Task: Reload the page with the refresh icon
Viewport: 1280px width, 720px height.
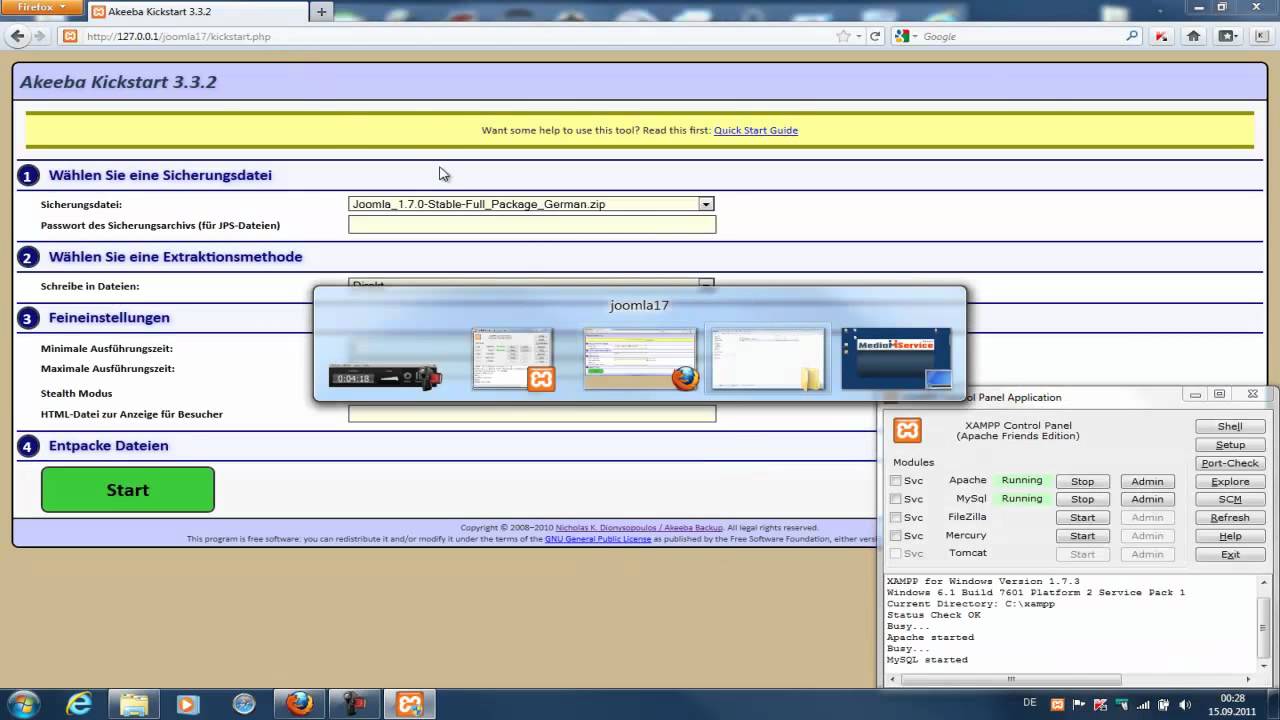Action: coord(875,36)
